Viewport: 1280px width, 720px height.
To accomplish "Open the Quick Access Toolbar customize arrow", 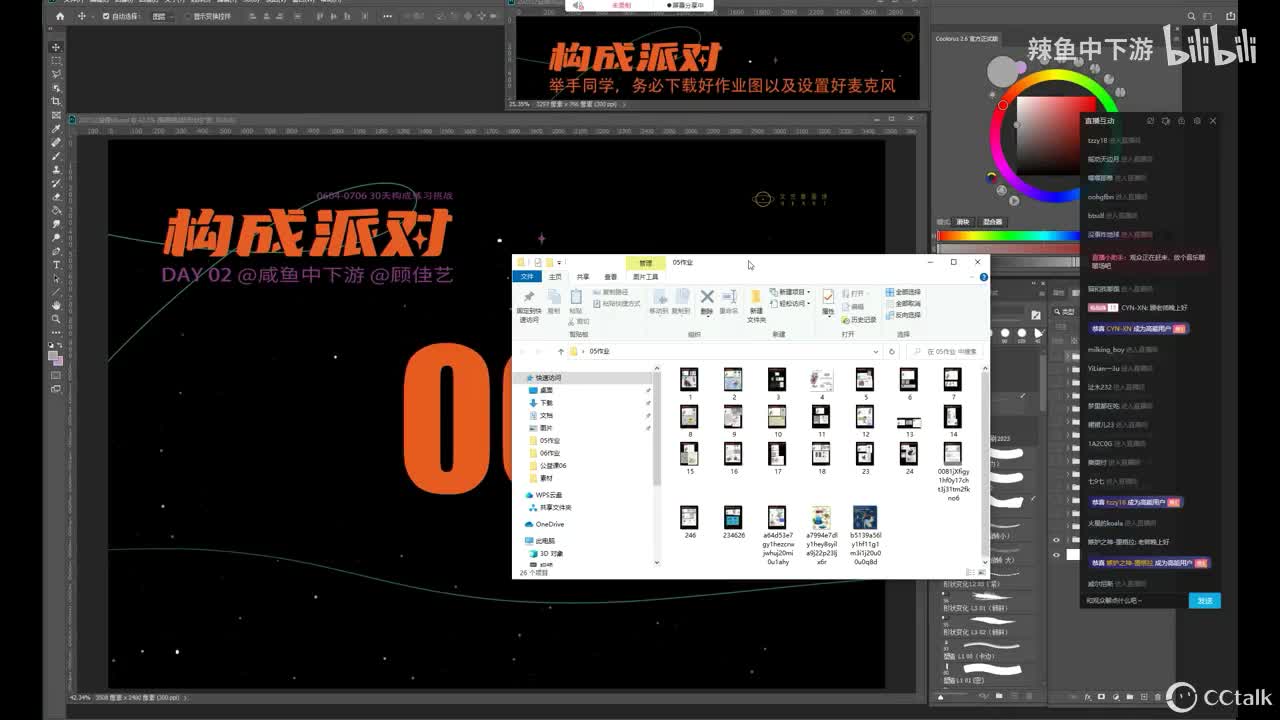I will [560, 263].
